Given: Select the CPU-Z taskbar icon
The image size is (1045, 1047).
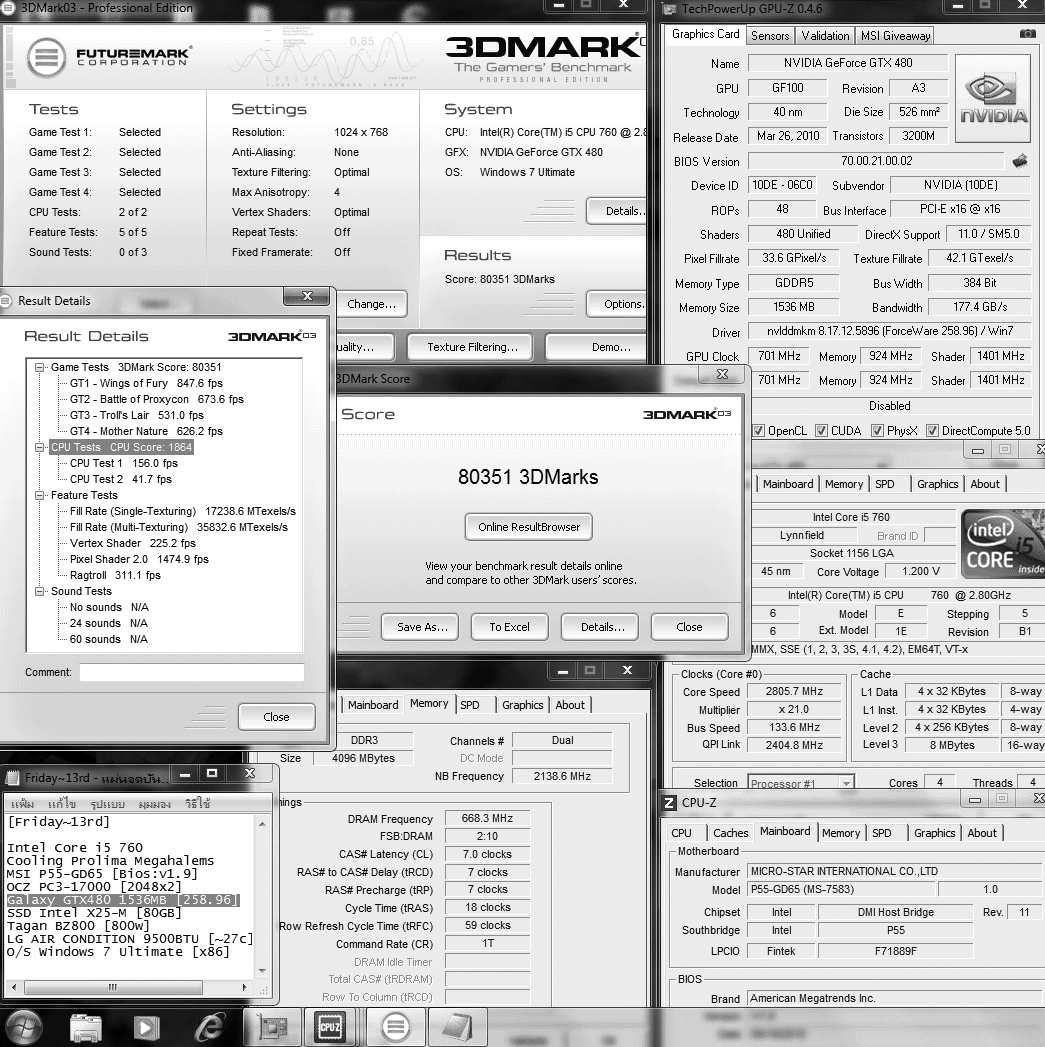Looking at the screenshot, I should (x=330, y=1027).
